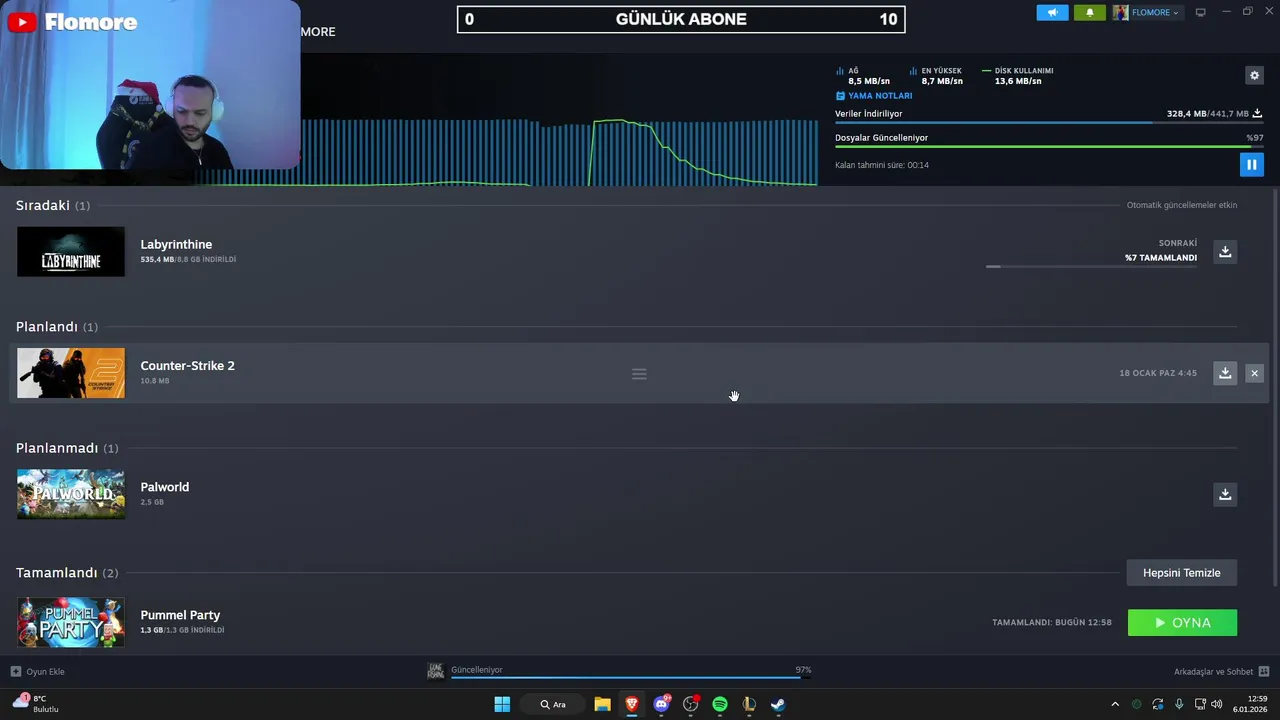Screen dimensions: 1280x720
Task: Download Counter-Strike 2 update now
Action: tap(1225, 373)
